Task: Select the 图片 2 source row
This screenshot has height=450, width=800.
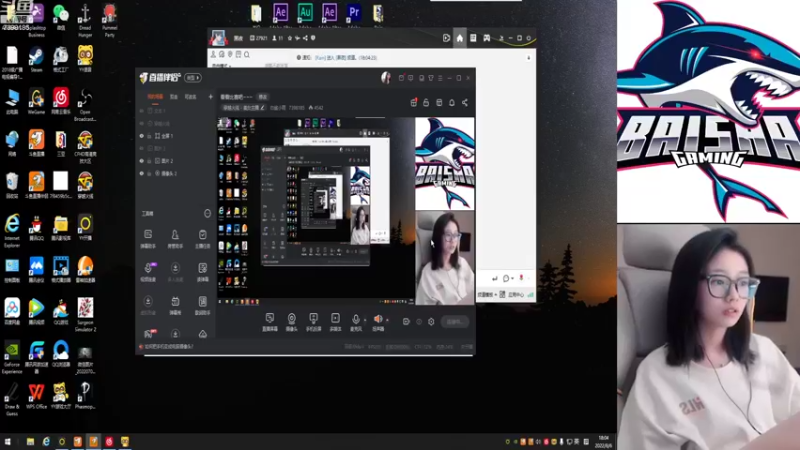Action: 176,161
